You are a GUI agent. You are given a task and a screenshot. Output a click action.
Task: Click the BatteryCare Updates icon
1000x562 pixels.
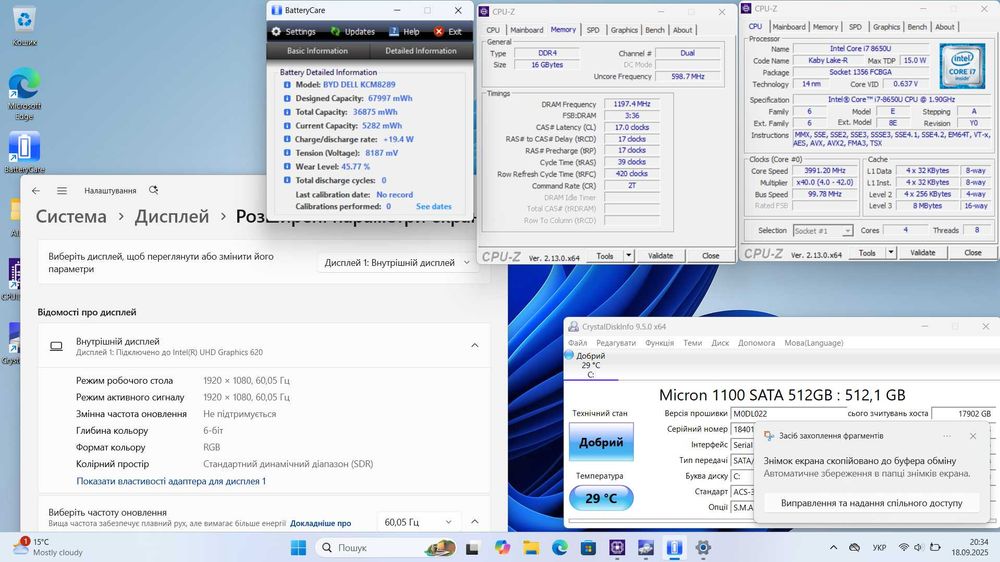pos(335,31)
